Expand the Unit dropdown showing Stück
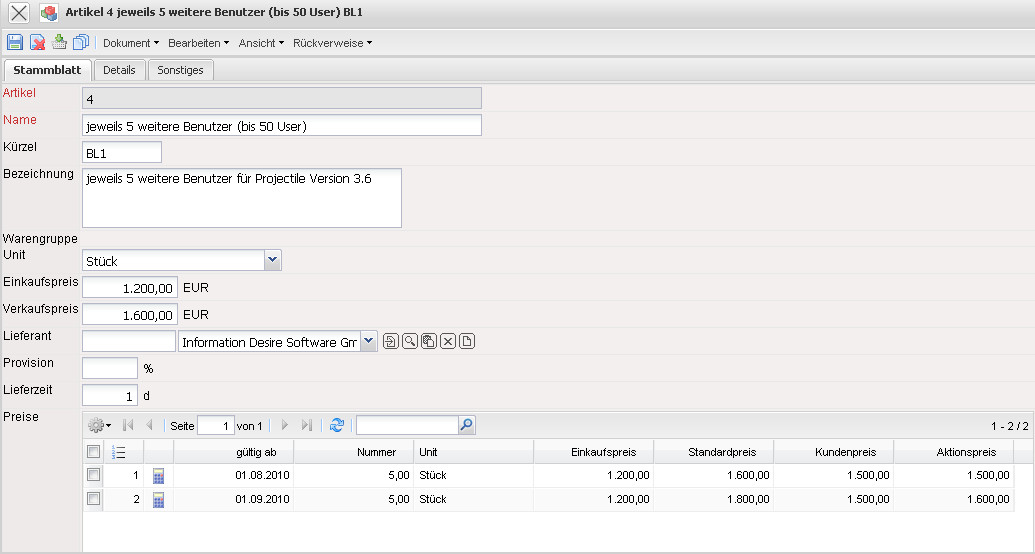The width and height of the screenshot is (1035, 554). tap(272, 260)
